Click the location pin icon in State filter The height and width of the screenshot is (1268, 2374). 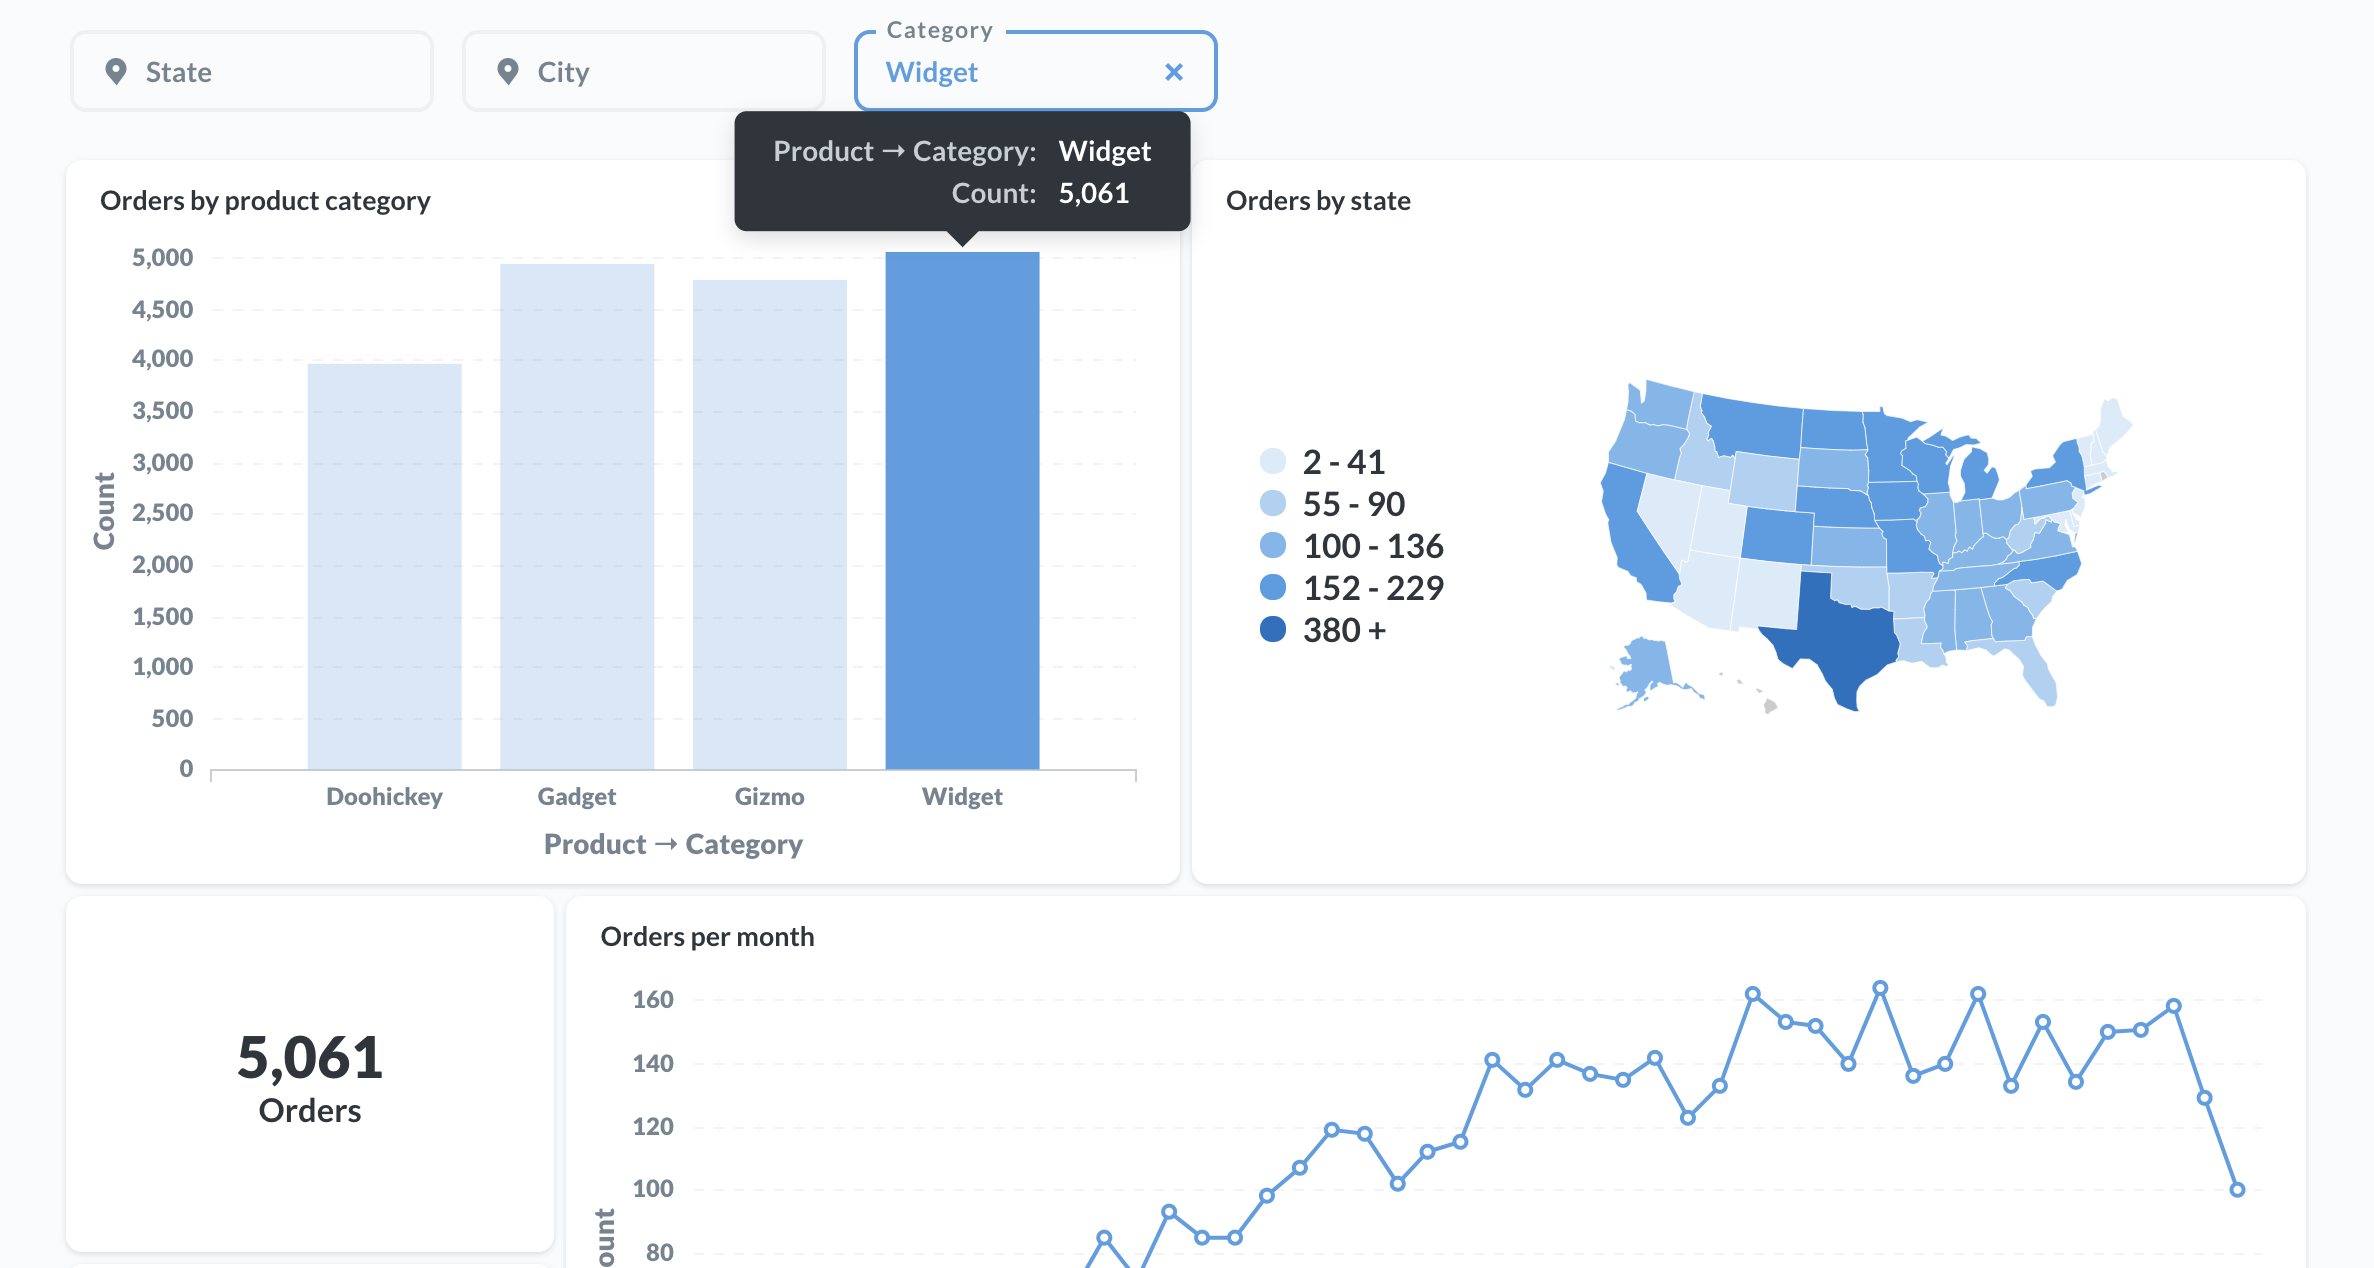[116, 72]
